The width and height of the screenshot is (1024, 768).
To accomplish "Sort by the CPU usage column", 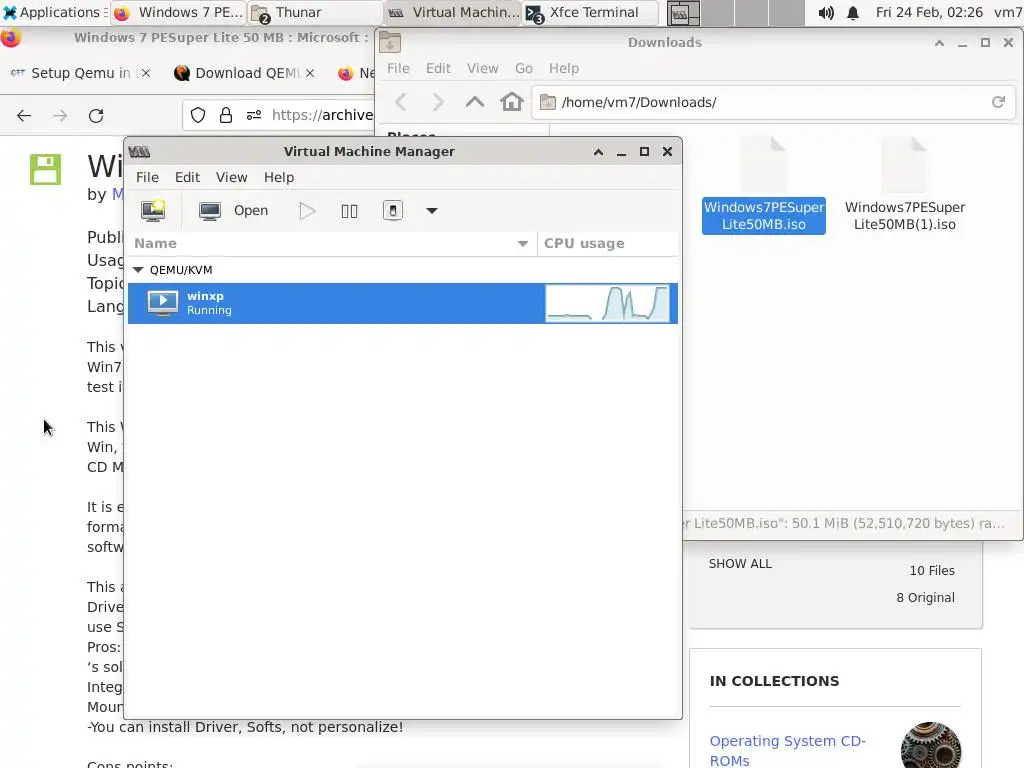I will [607, 243].
